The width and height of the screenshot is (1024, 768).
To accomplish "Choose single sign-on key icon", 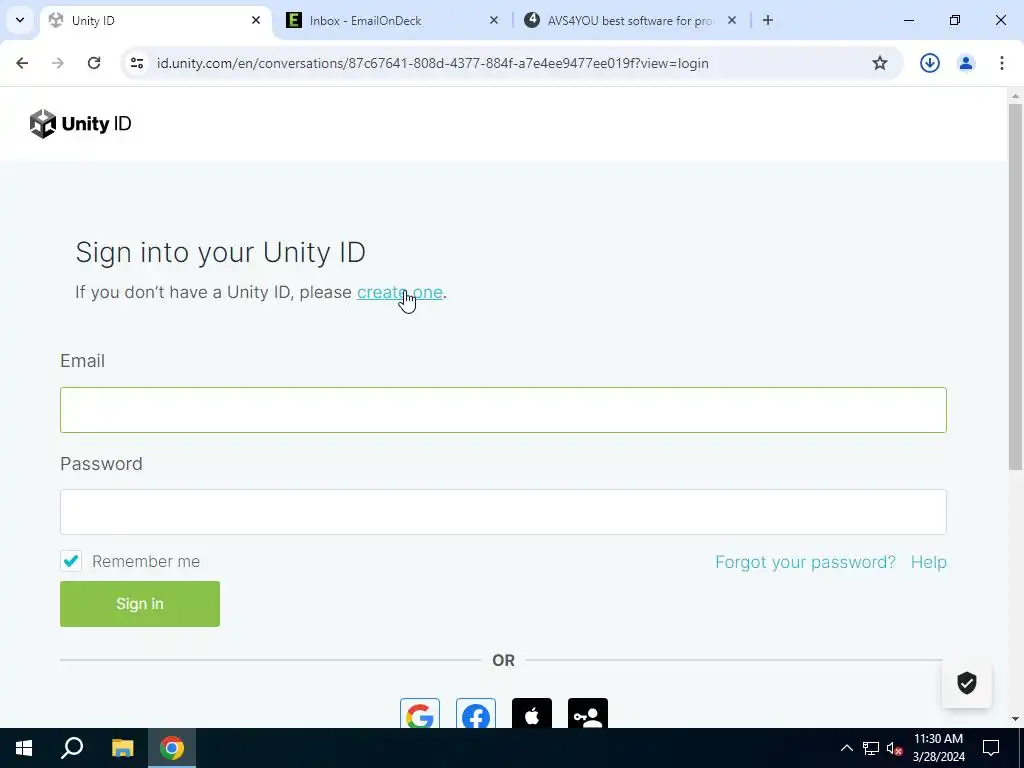I will pyautogui.click(x=588, y=714).
